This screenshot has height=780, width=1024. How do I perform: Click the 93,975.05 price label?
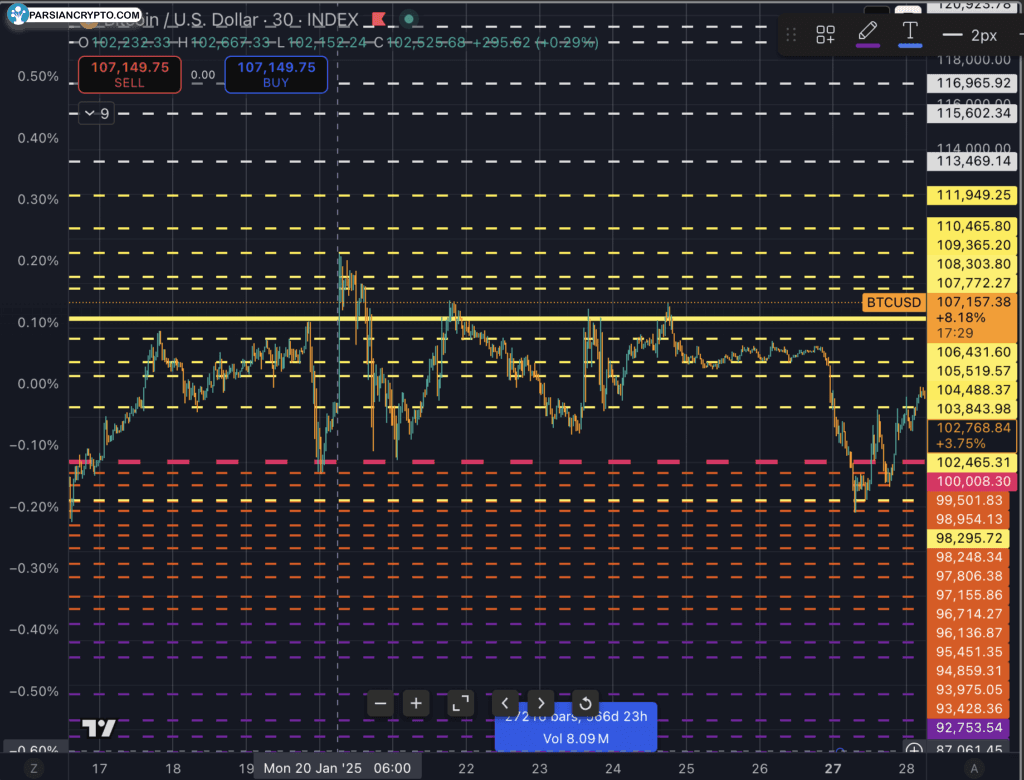point(968,690)
